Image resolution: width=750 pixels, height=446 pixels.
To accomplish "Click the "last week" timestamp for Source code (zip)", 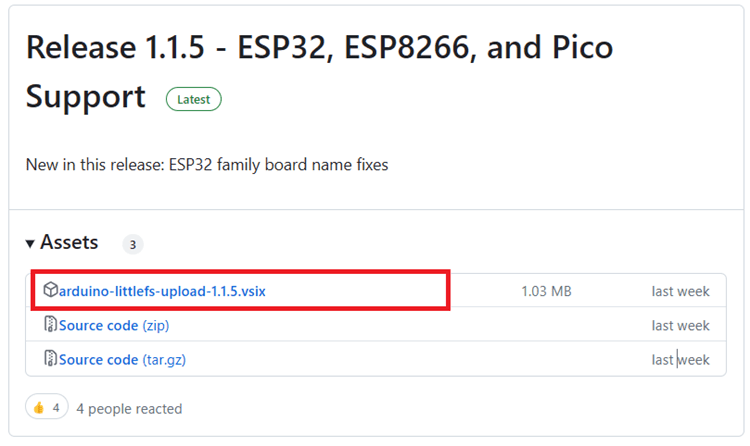I will point(680,325).
